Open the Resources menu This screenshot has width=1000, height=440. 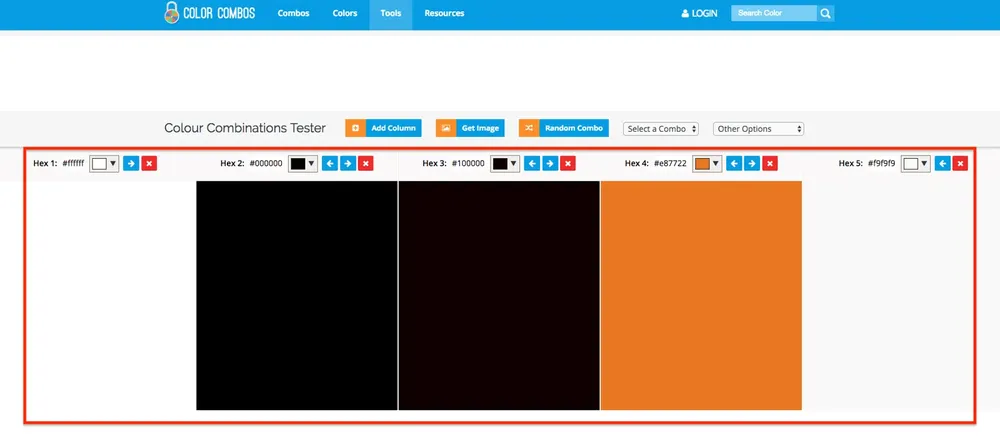coord(445,13)
